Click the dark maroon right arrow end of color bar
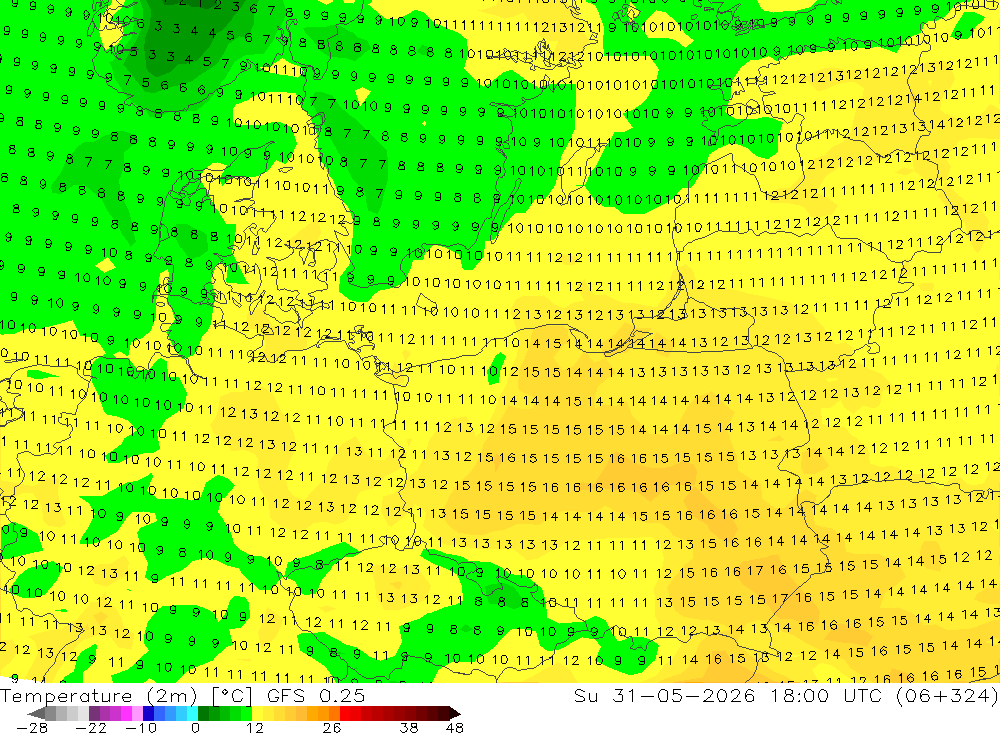Image resolution: width=1000 pixels, height=733 pixels. pyautogui.click(x=455, y=713)
